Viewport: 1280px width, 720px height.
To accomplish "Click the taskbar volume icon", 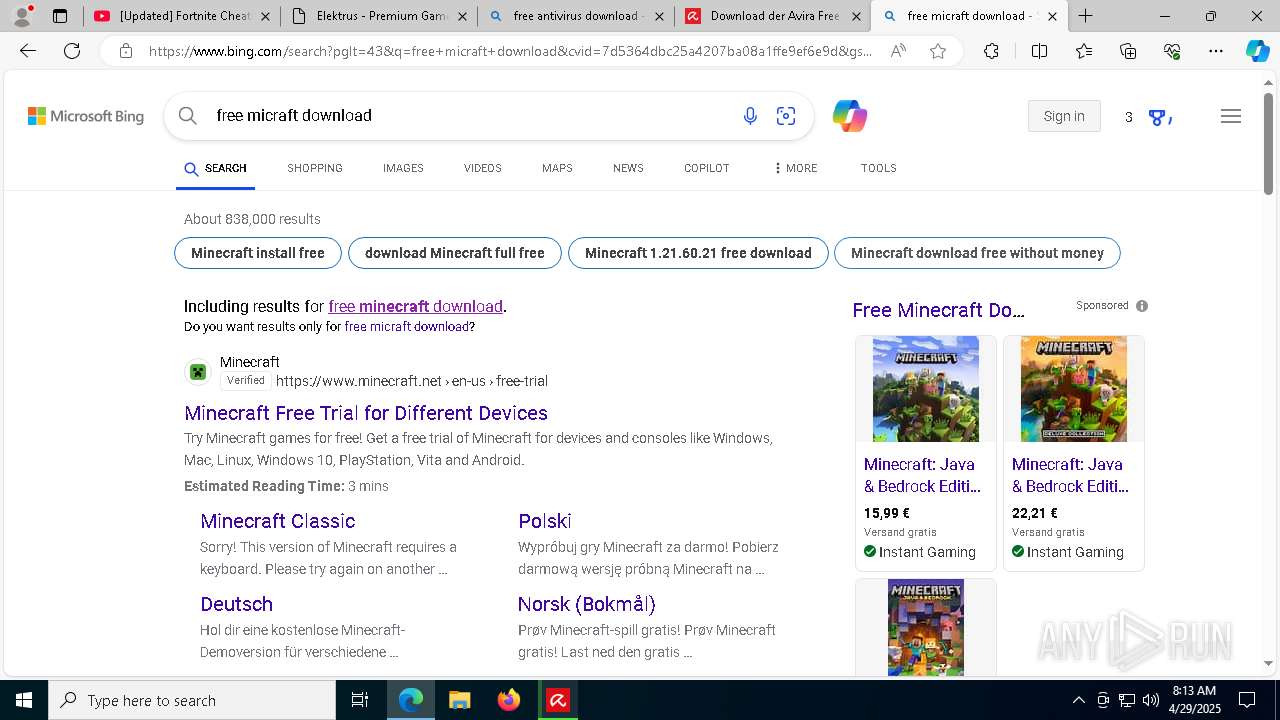I will pyautogui.click(x=1151, y=700).
